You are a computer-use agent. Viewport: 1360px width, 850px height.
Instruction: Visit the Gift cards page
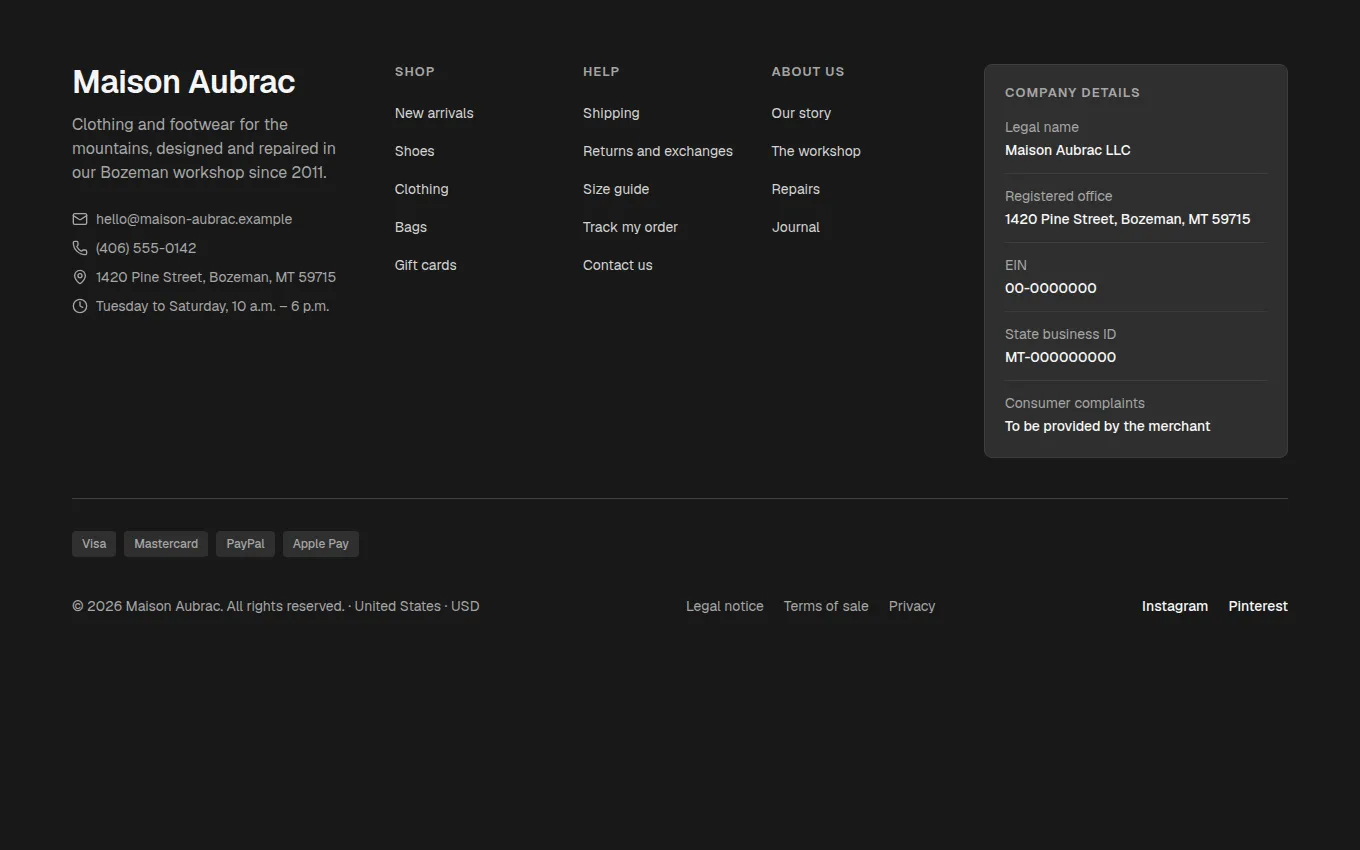coord(425,265)
